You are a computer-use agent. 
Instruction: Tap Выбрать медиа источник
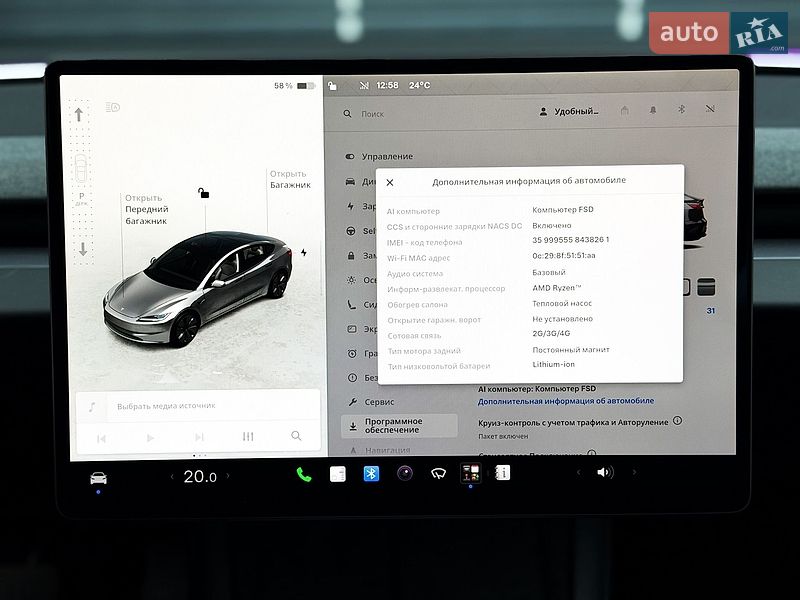(166, 406)
